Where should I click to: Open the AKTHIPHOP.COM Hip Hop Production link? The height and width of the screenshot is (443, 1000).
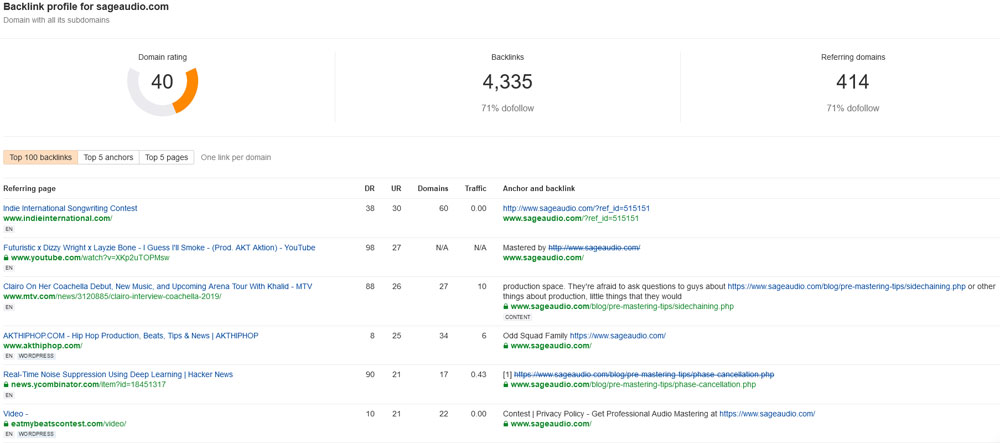tap(131, 336)
